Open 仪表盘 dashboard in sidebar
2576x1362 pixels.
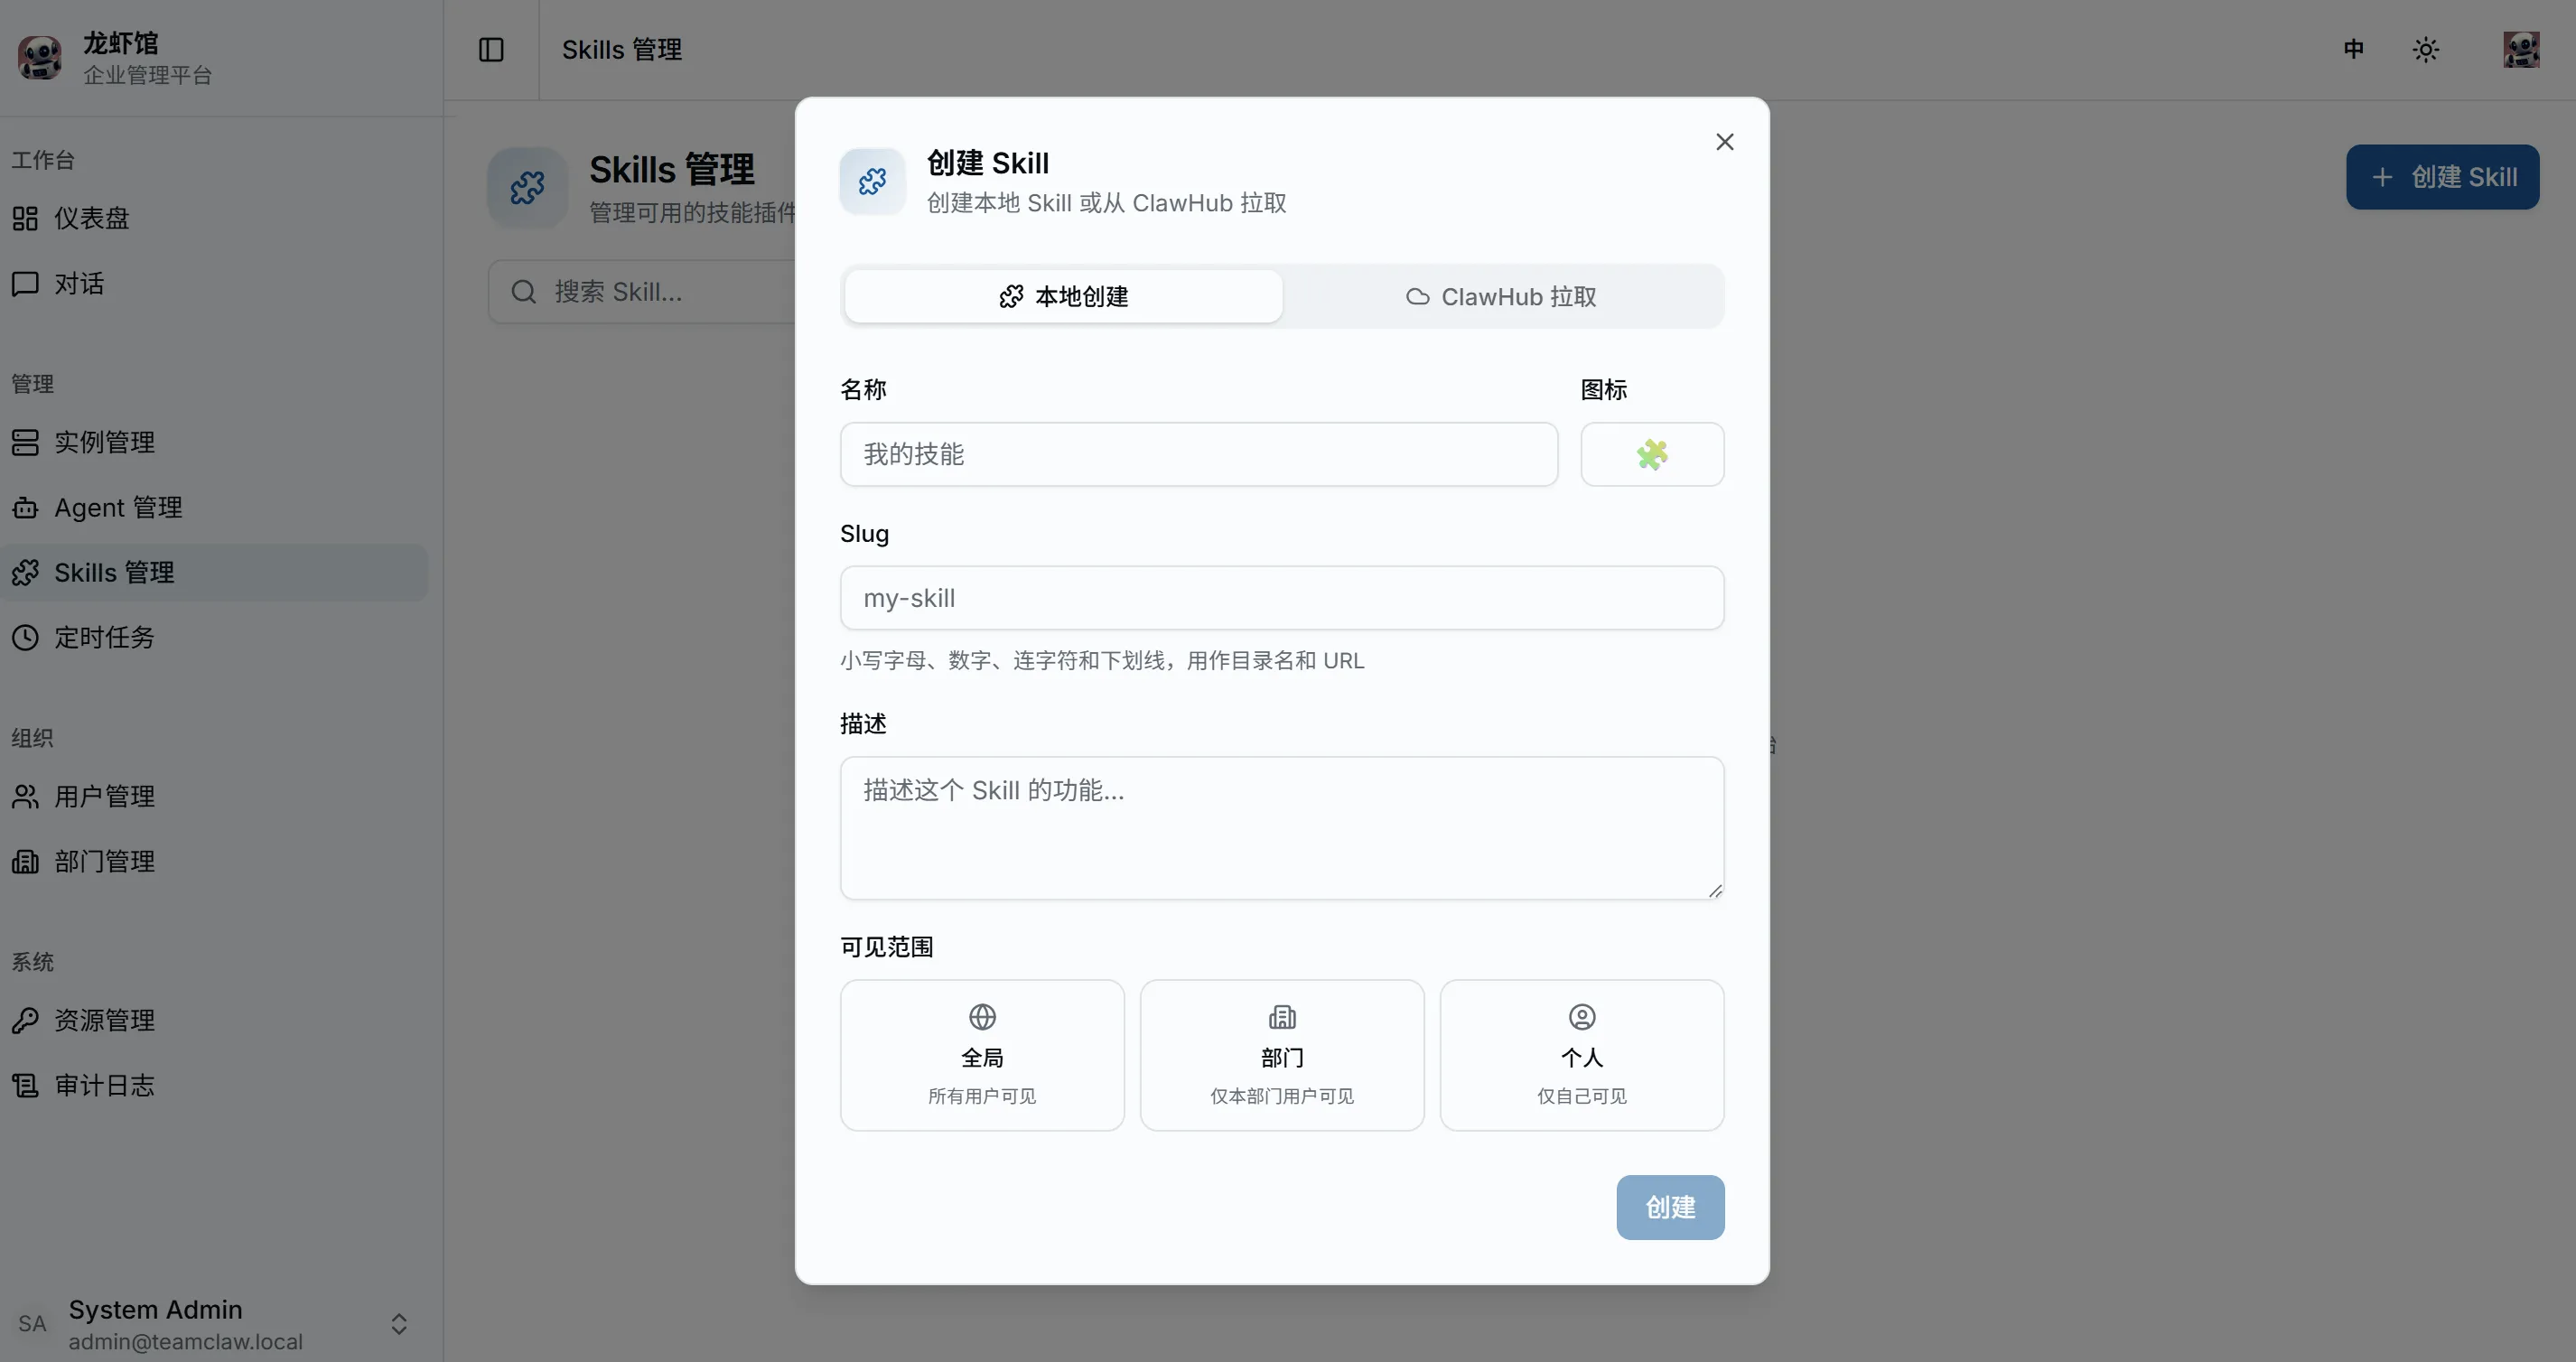[91, 218]
